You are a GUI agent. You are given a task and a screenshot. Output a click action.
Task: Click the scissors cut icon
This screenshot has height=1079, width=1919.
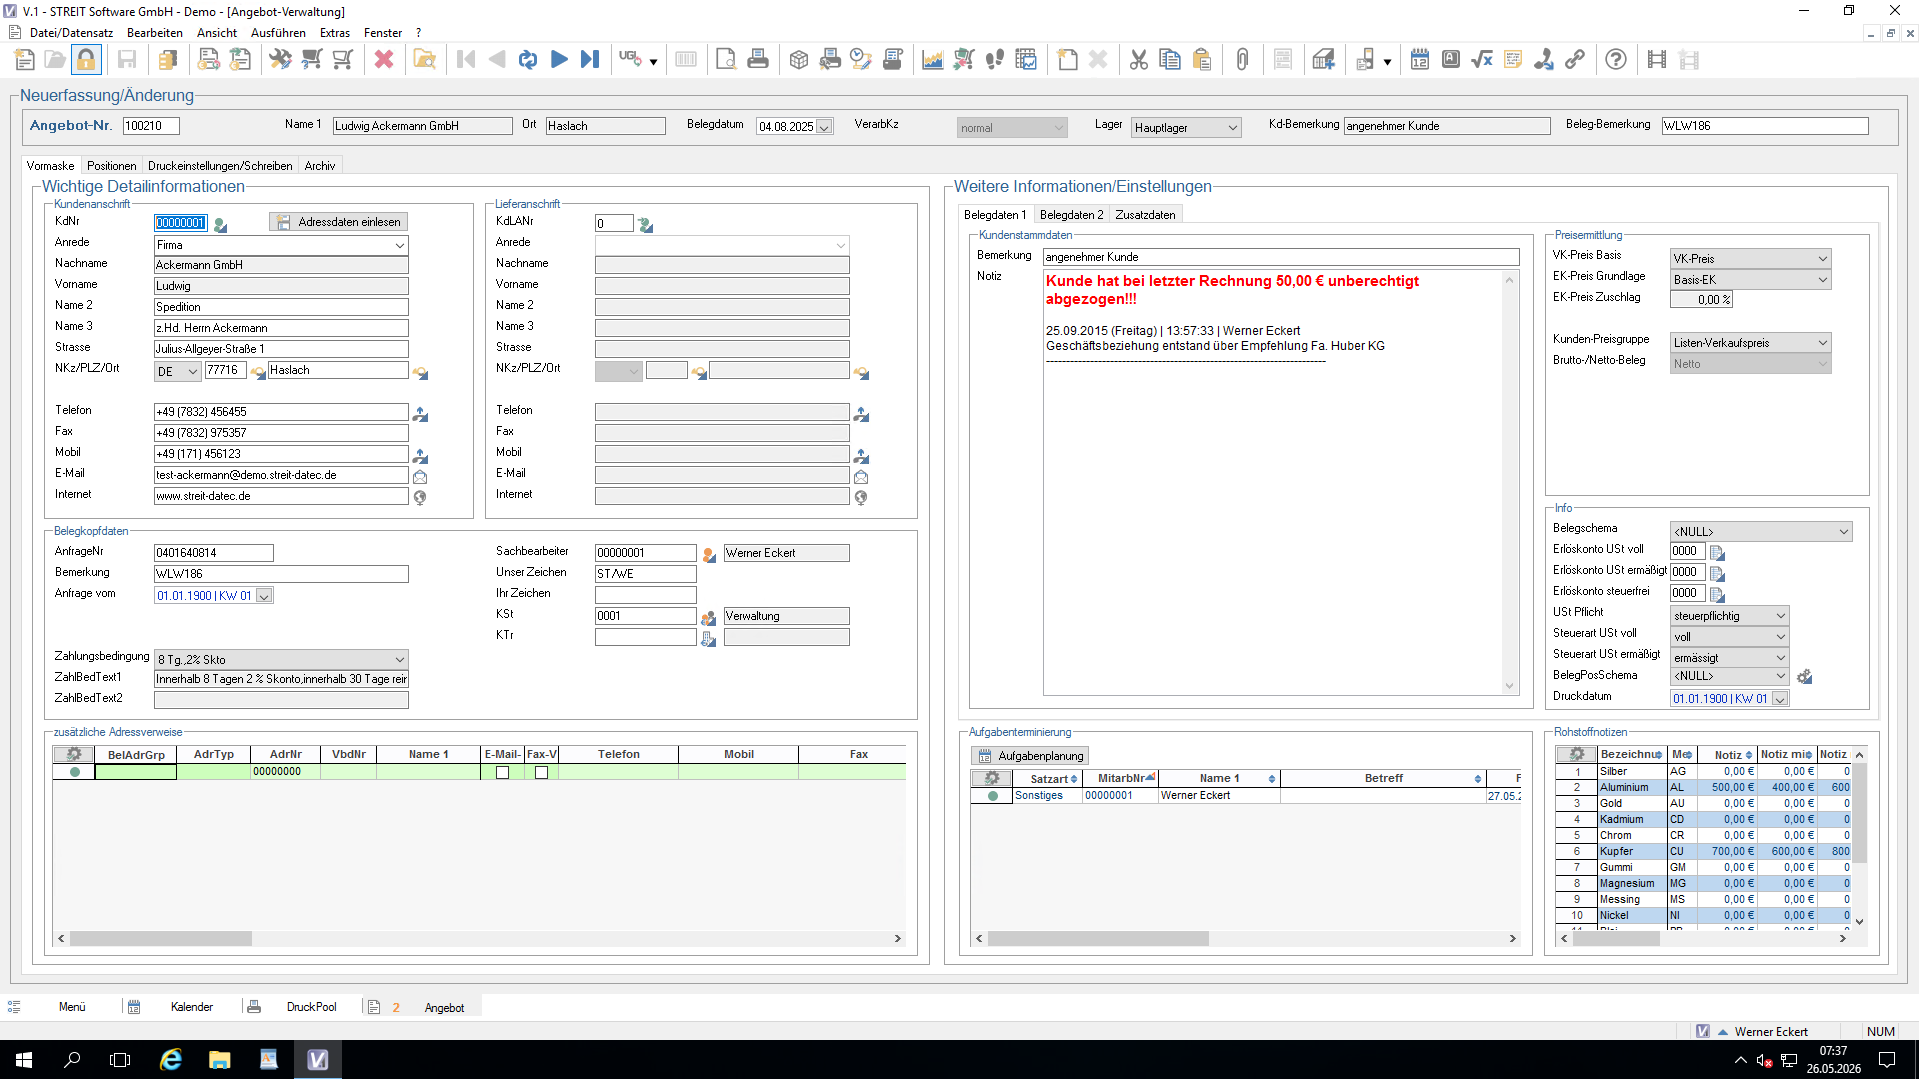pos(1139,60)
